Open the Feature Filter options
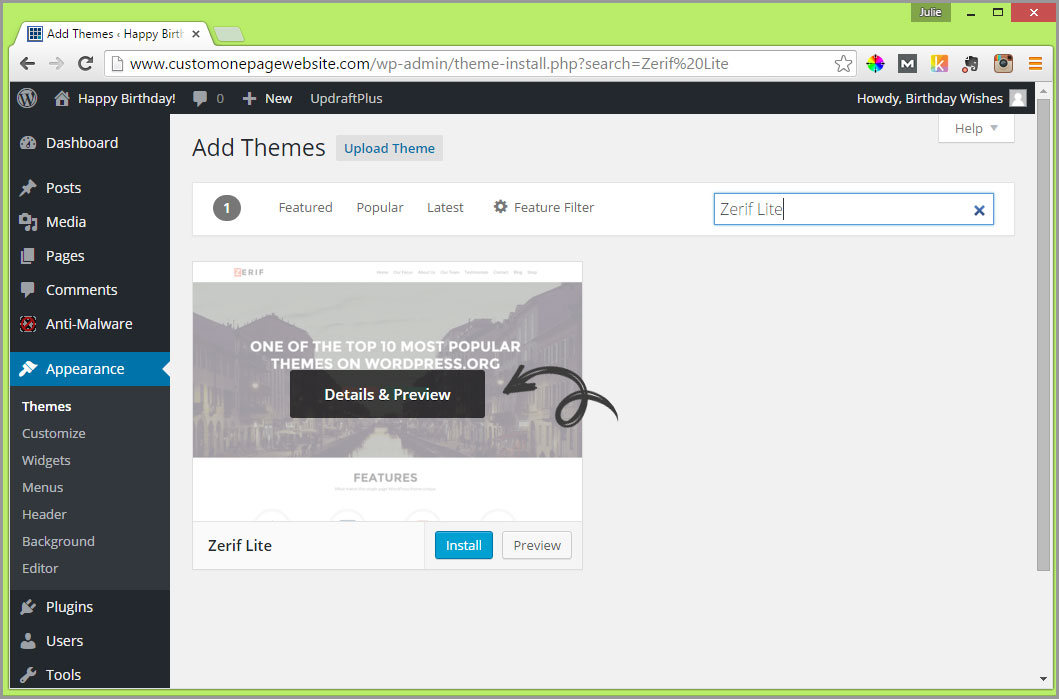 click(x=544, y=207)
